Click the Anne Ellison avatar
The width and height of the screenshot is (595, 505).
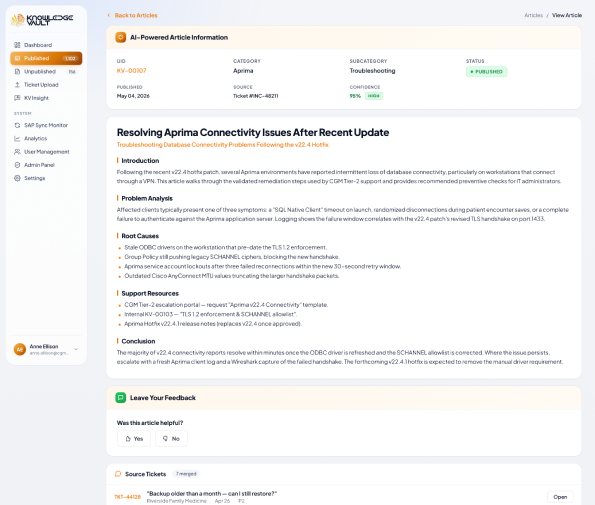coord(20,349)
